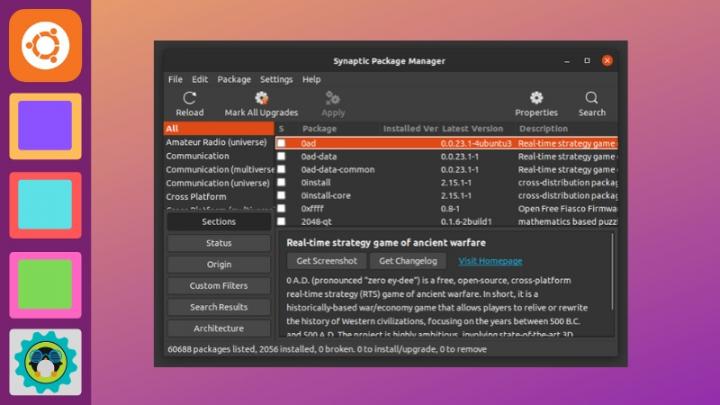Image resolution: width=720 pixels, height=405 pixels.
Task: Mark the 0ad-data package checkbox
Action: [x=282, y=157]
